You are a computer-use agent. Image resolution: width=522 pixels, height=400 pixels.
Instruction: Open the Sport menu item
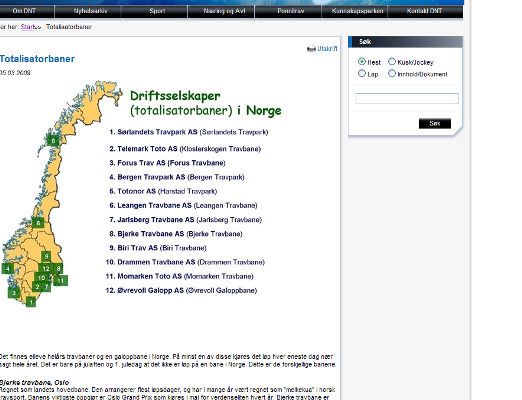pyautogui.click(x=157, y=11)
